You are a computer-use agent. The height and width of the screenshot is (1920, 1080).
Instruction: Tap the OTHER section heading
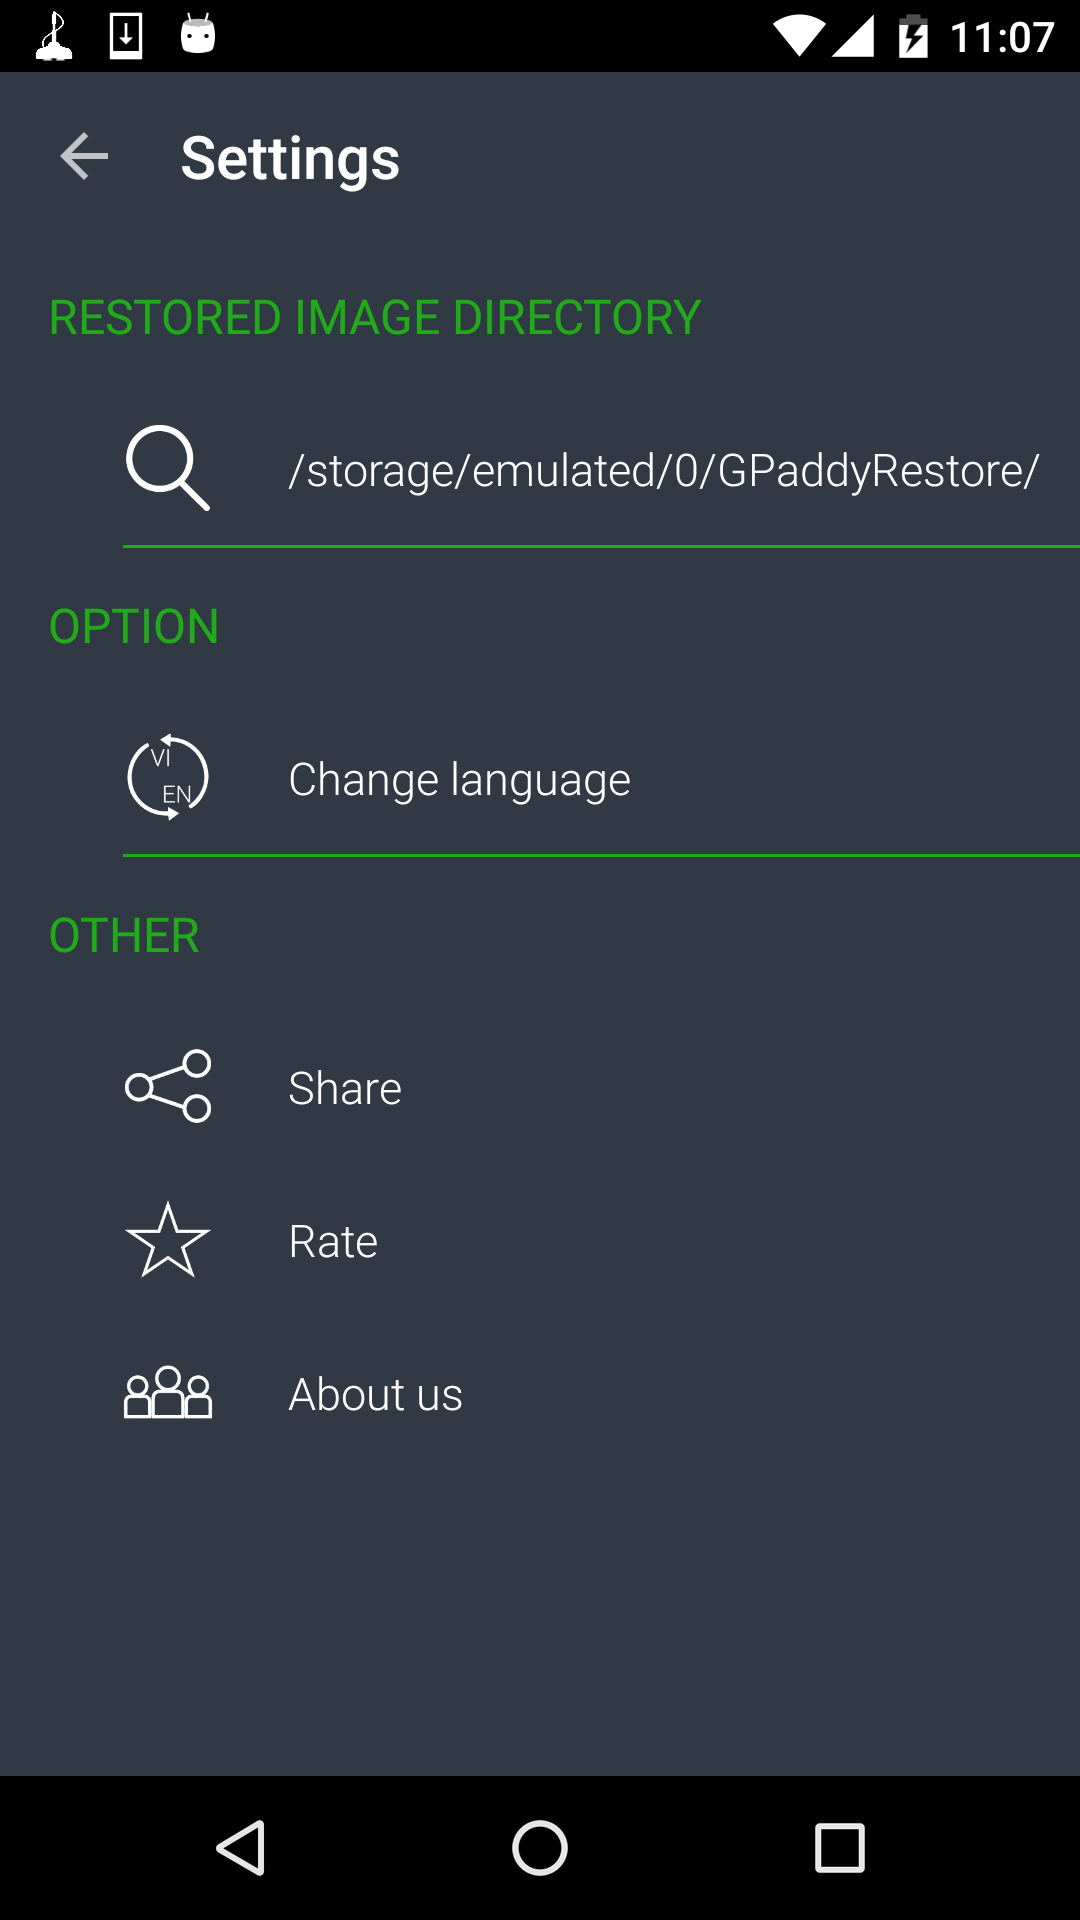tap(124, 936)
